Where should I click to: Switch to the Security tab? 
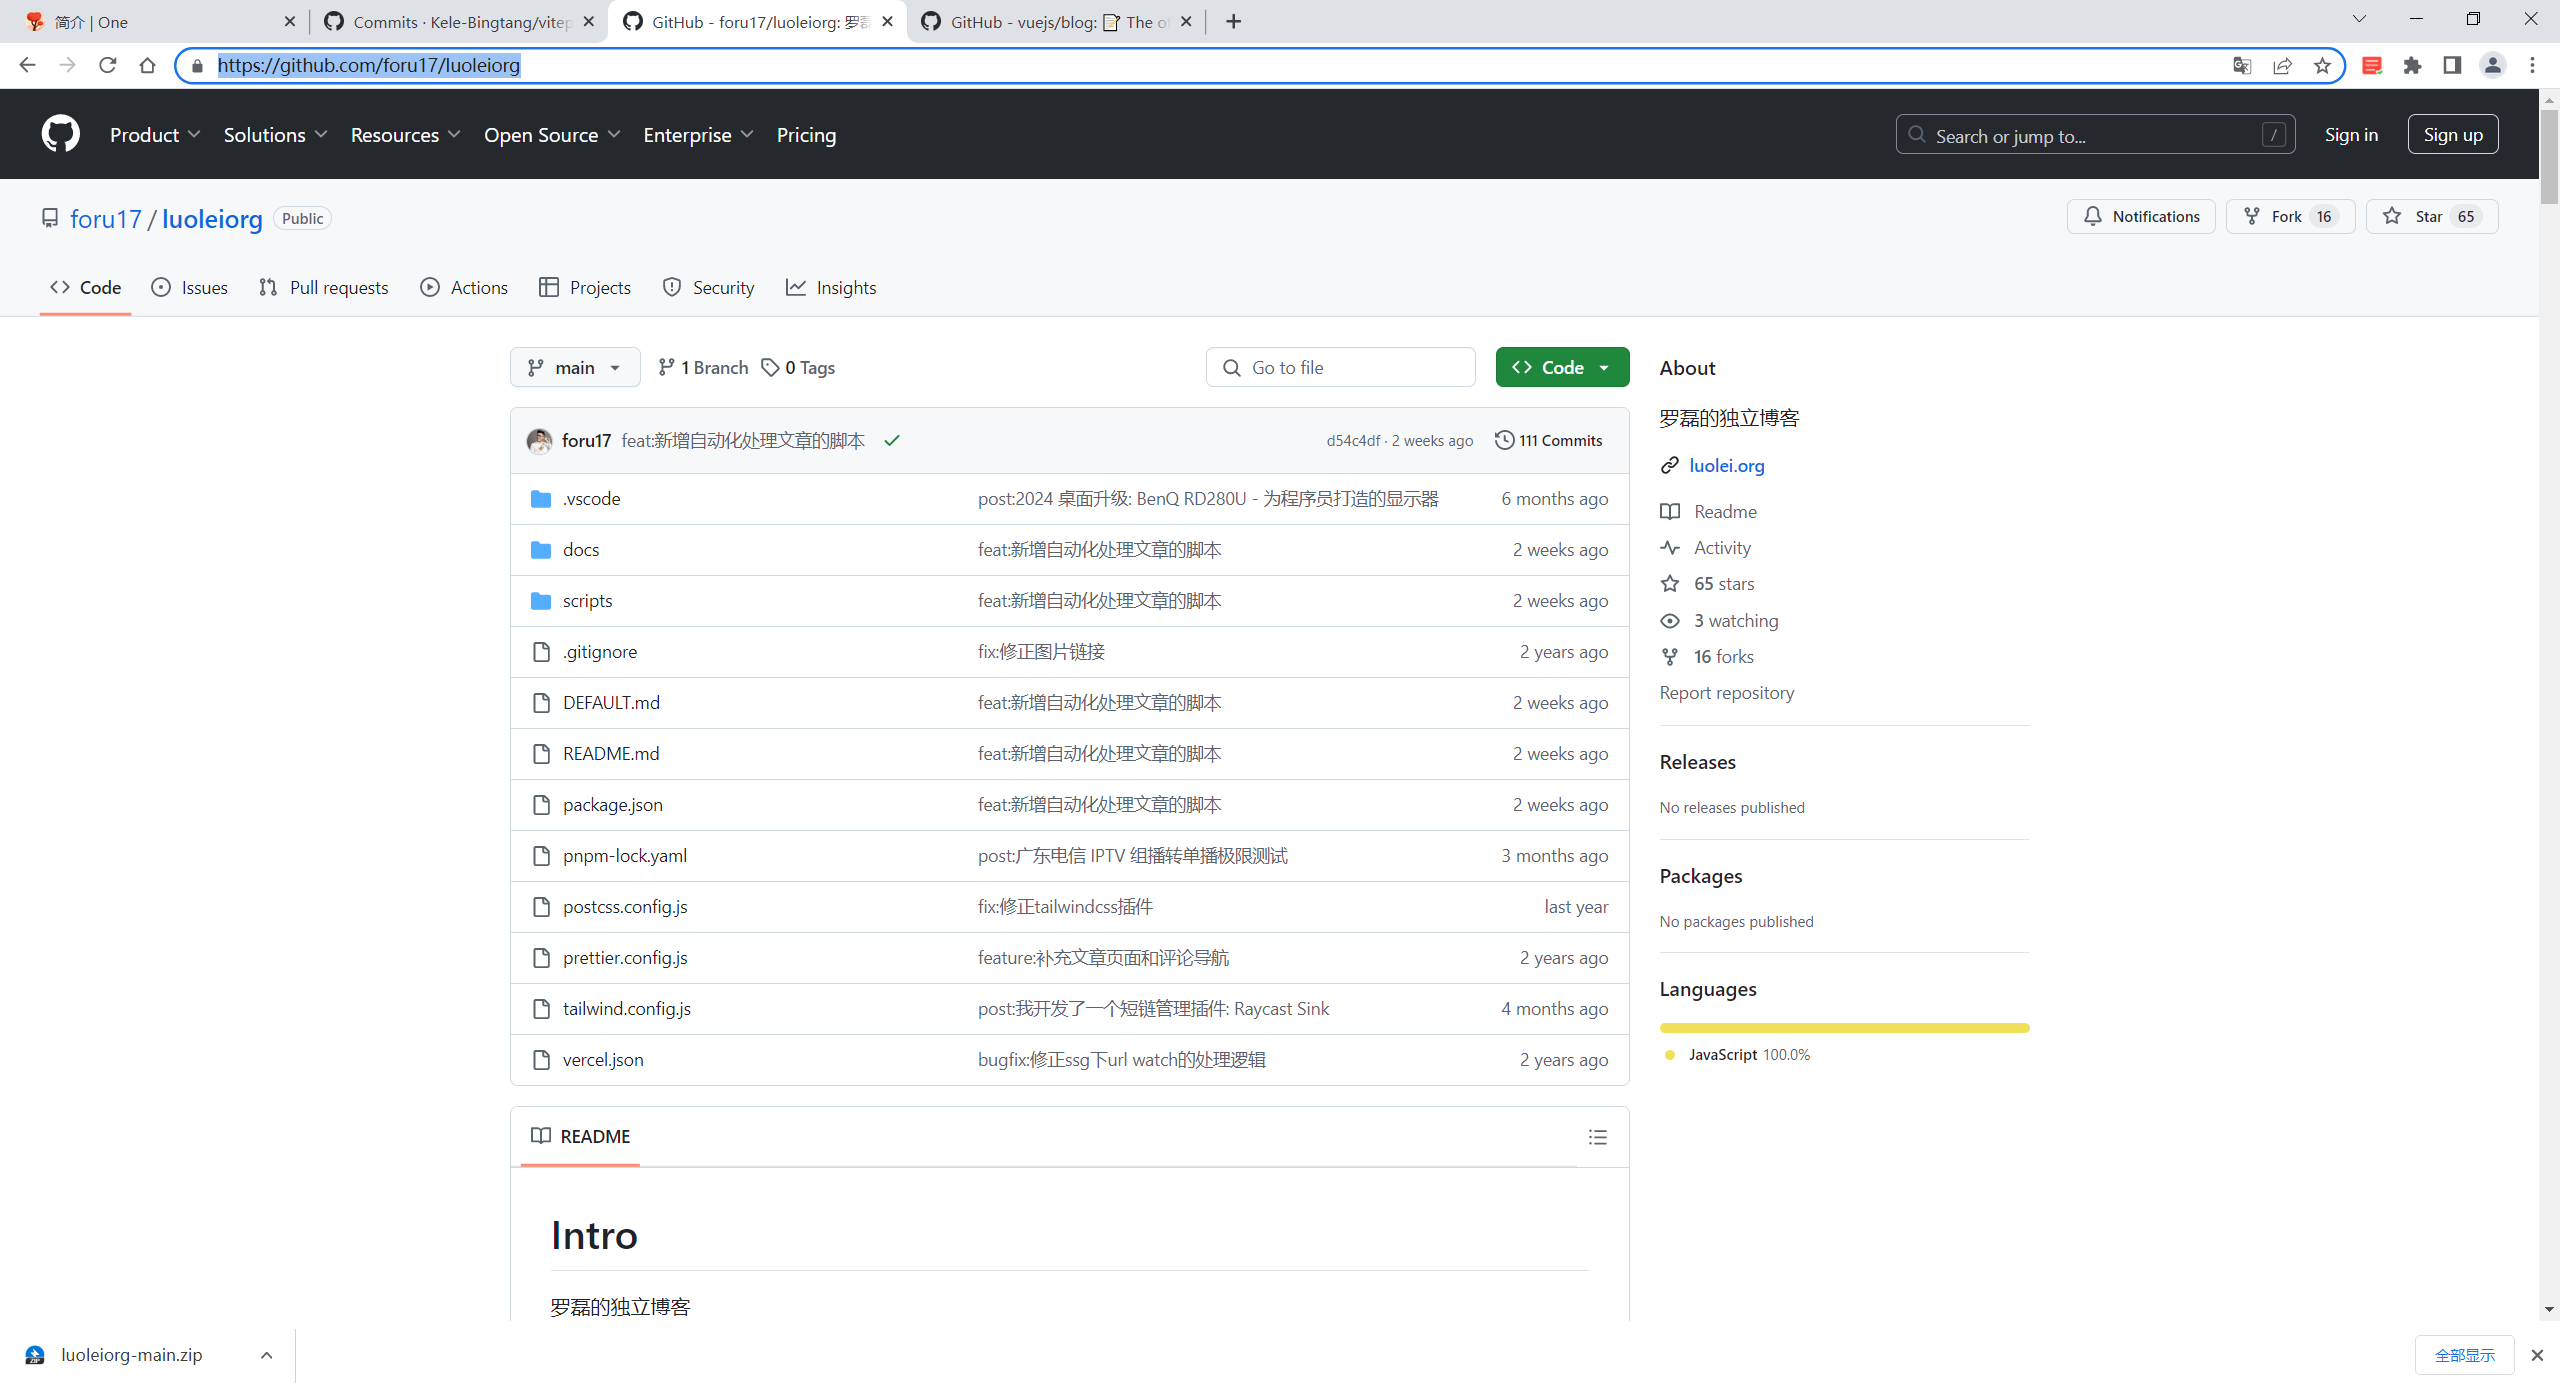(x=708, y=287)
